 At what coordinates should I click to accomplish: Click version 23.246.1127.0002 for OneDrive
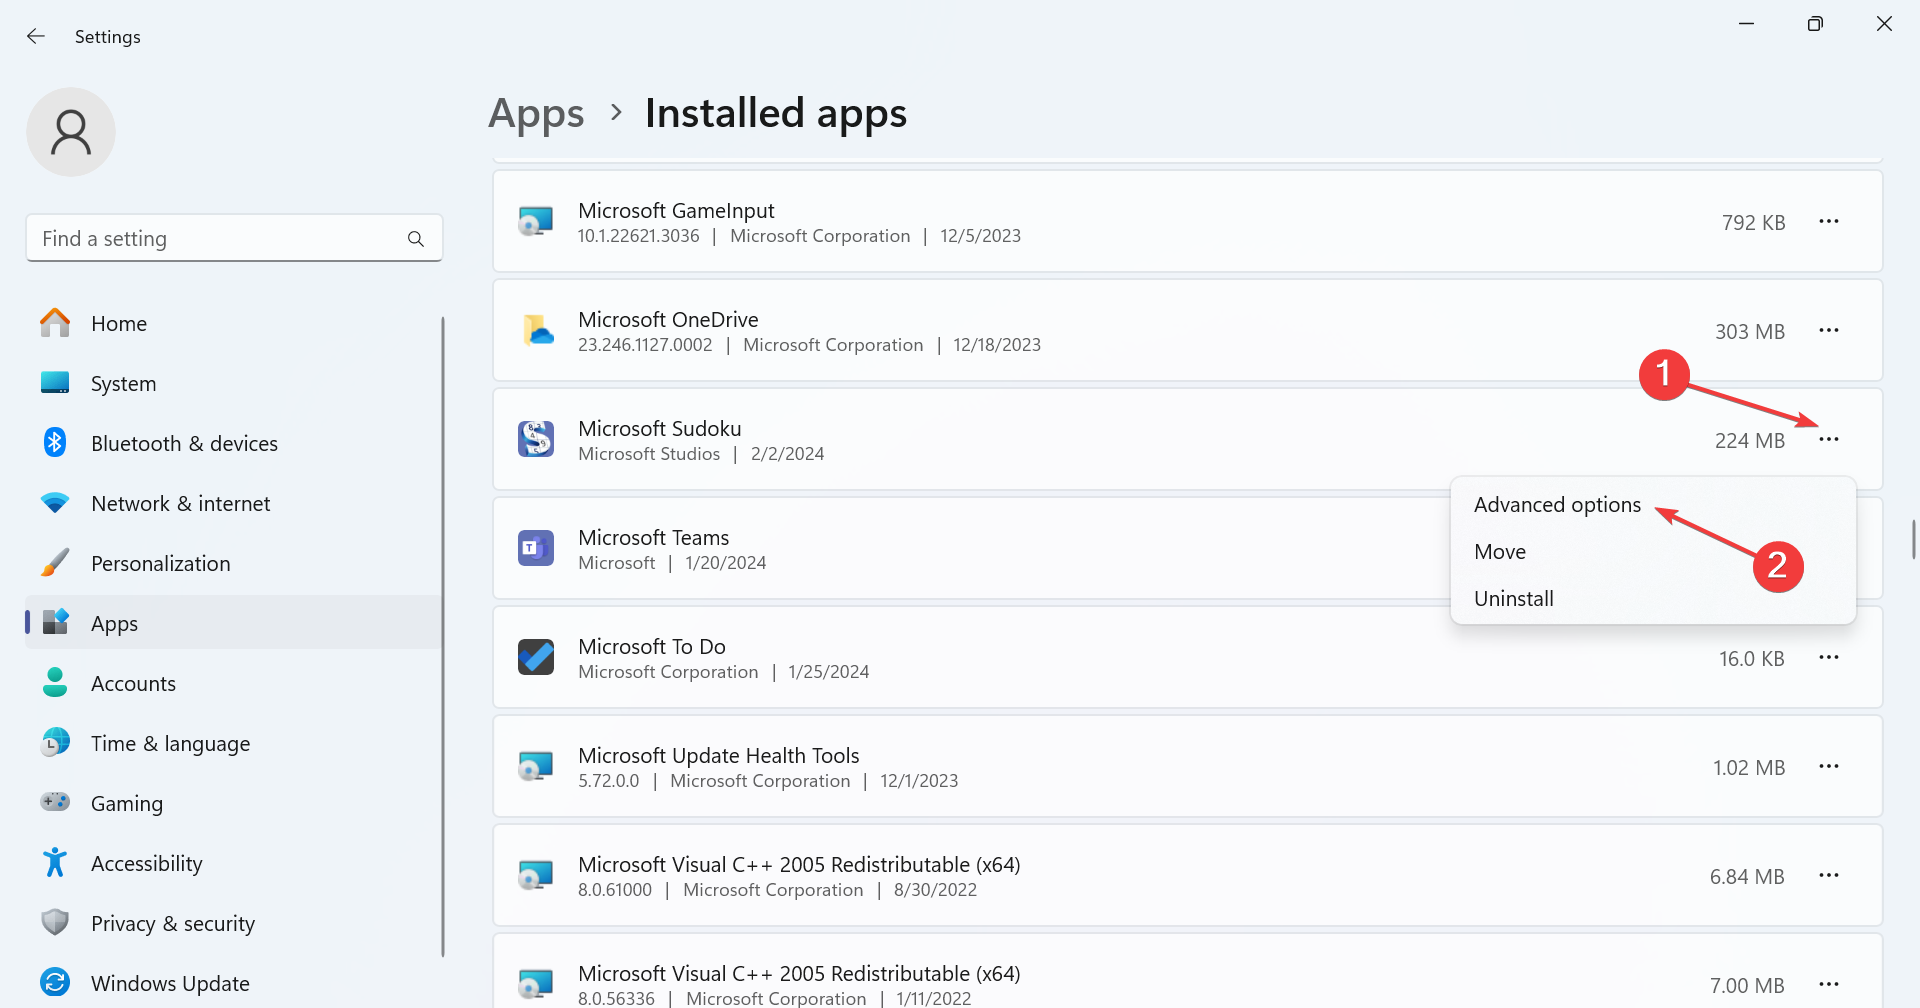point(645,345)
